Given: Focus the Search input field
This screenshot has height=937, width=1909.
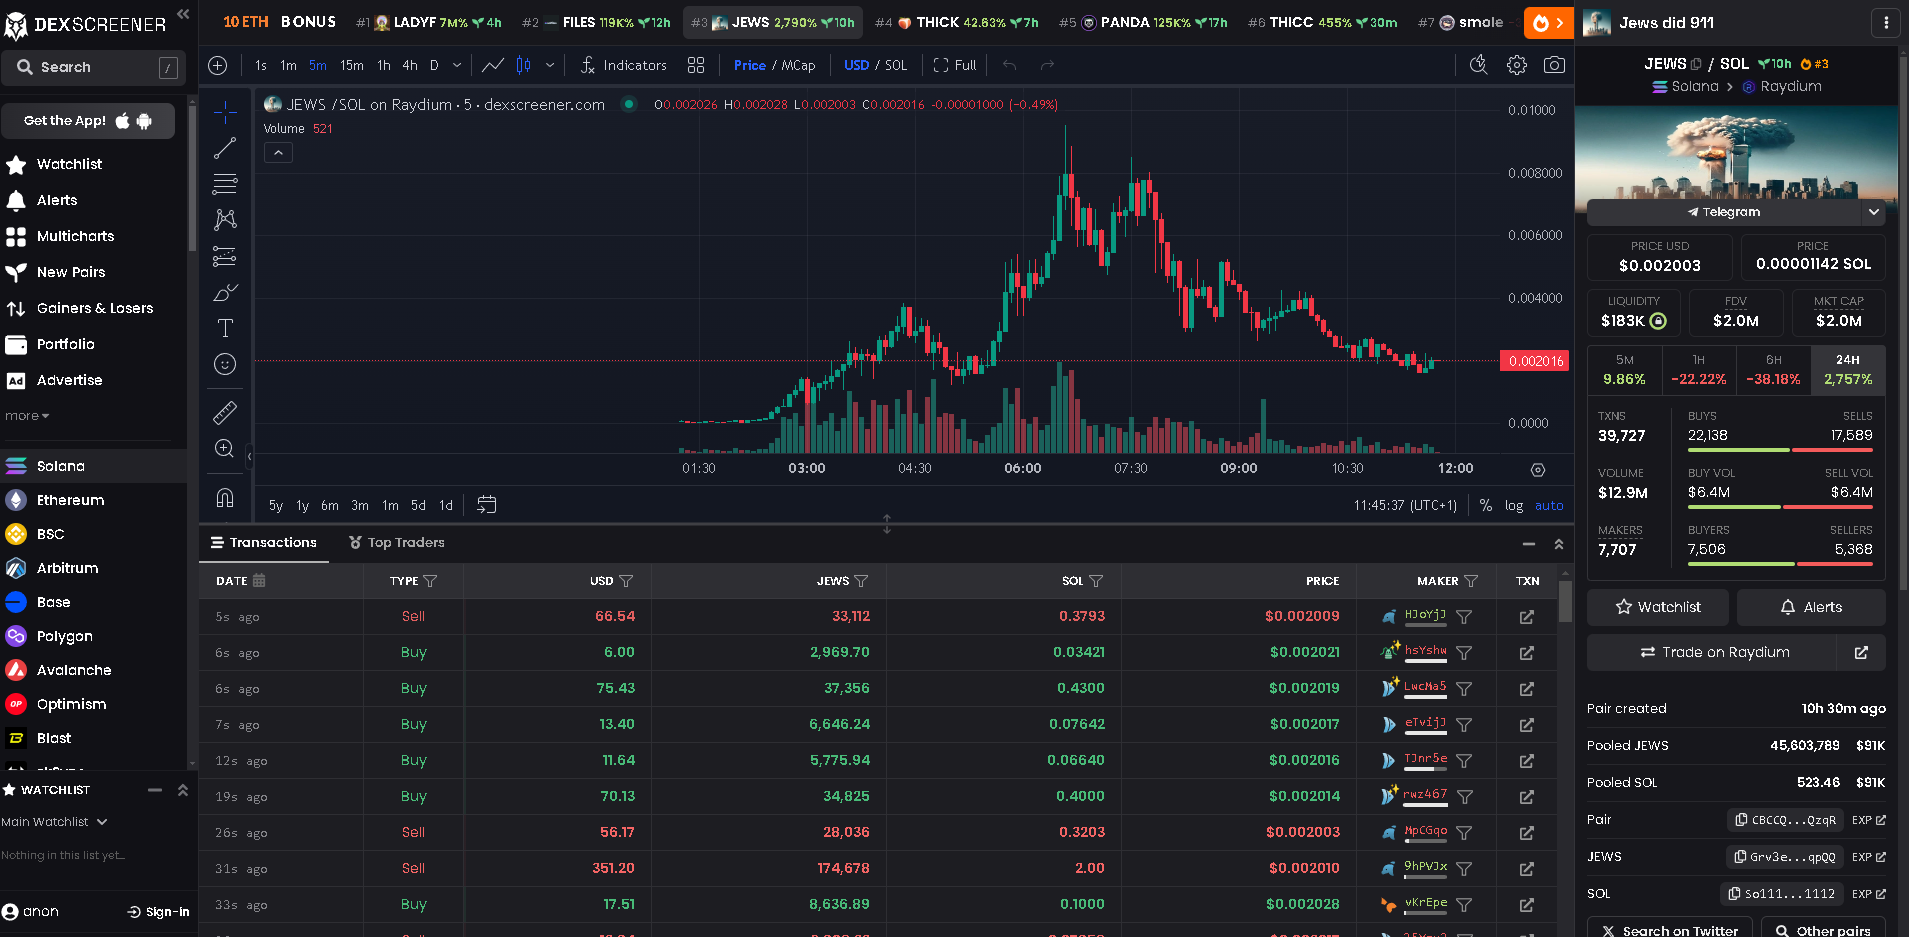Looking at the screenshot, I should click(x=96, y=67).
